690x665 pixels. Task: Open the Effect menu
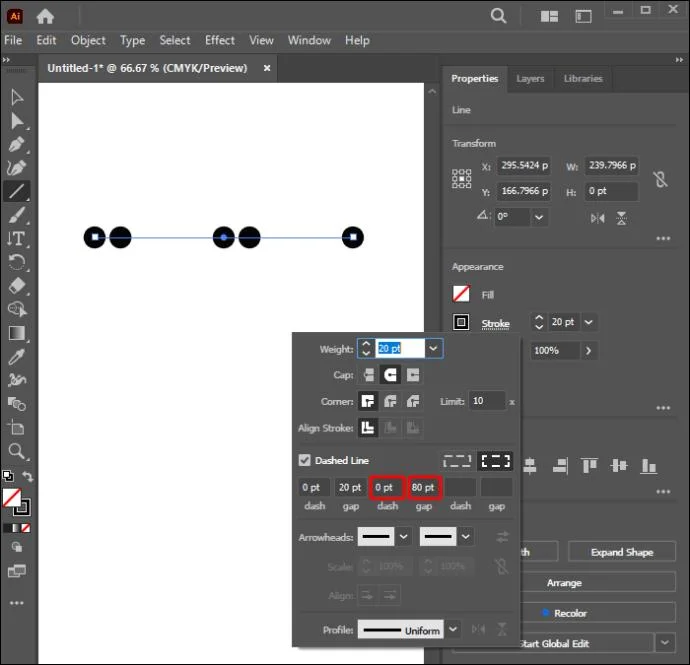[x=220, y=40]
